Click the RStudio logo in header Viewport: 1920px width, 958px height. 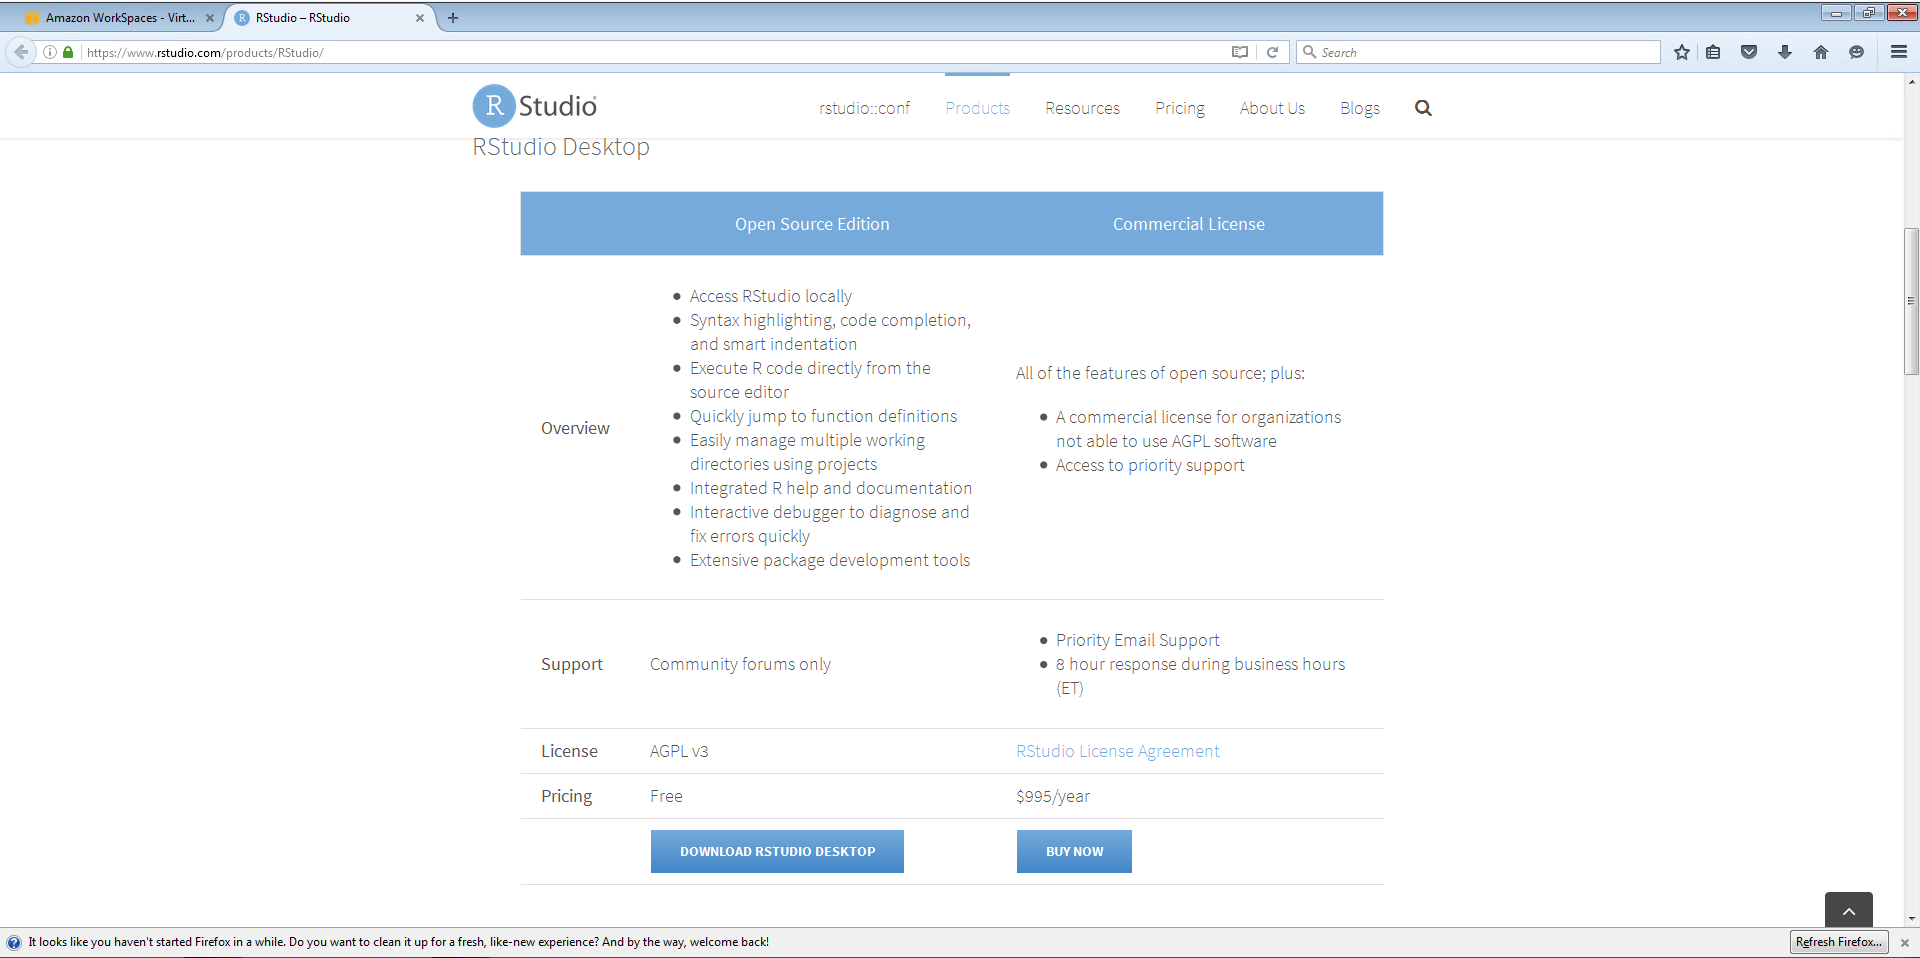click(535, 106)
